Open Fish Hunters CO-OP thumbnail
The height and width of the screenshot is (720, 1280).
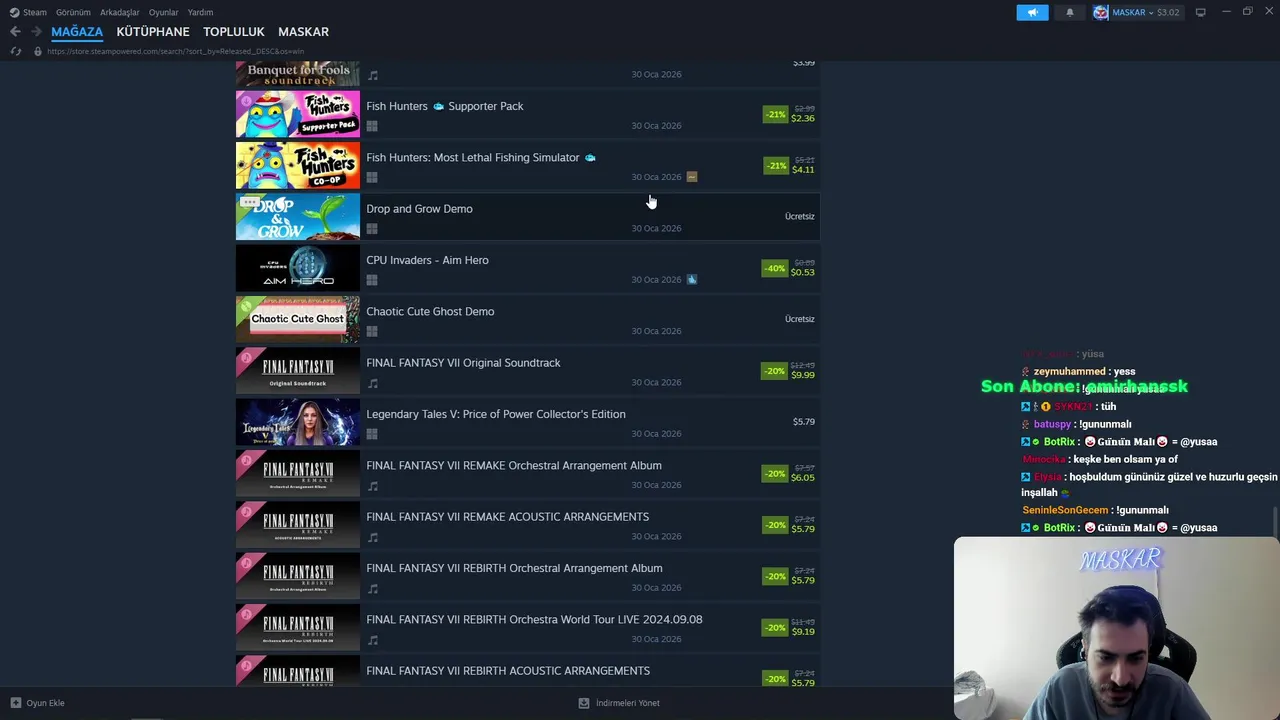[297, 165]
